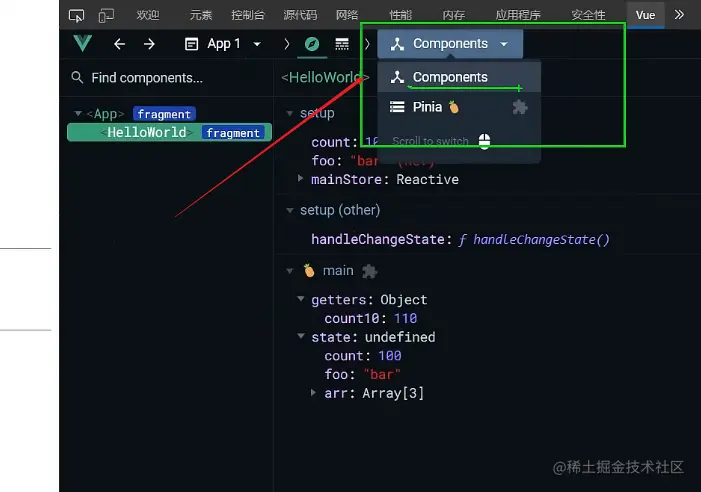Collapse the main Pinia store section

pyautogui.click(x=289, y=271)
